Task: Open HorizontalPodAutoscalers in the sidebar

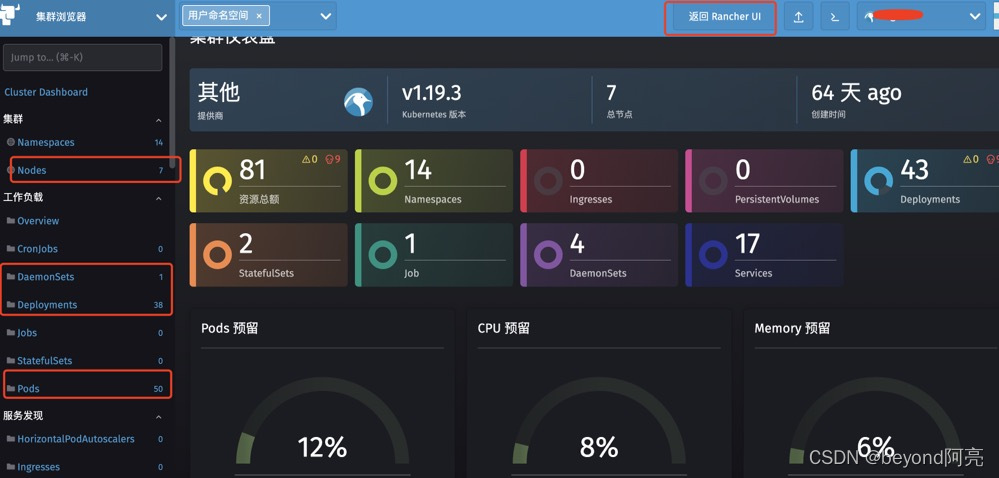Action: (76, 439)
